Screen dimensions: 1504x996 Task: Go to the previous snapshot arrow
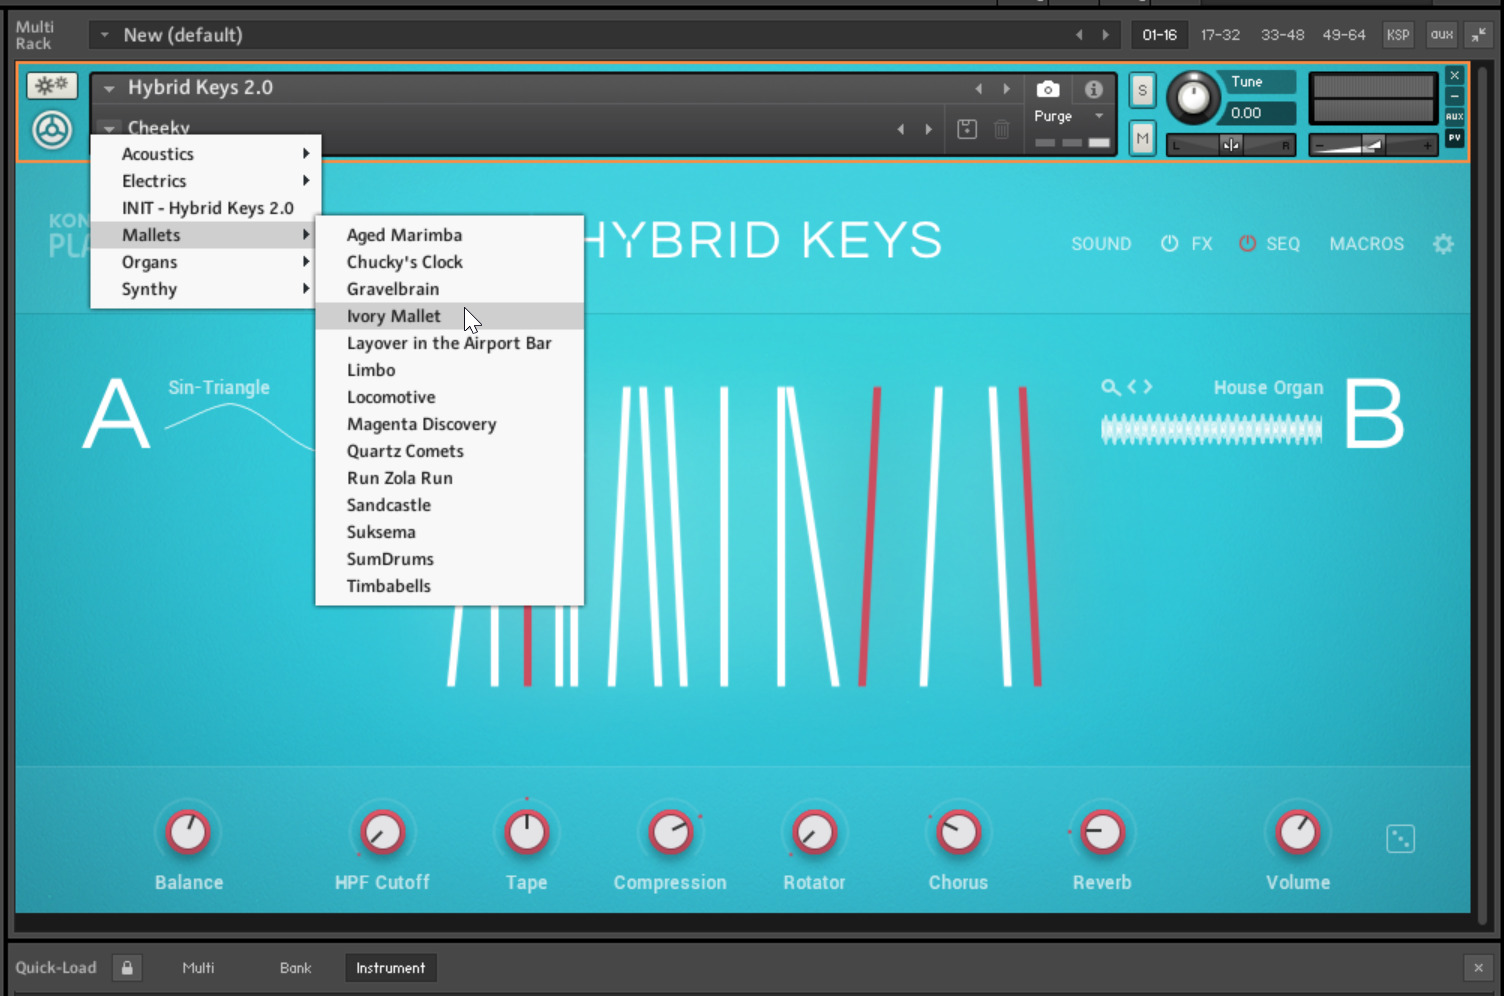(x=900, y=129)
